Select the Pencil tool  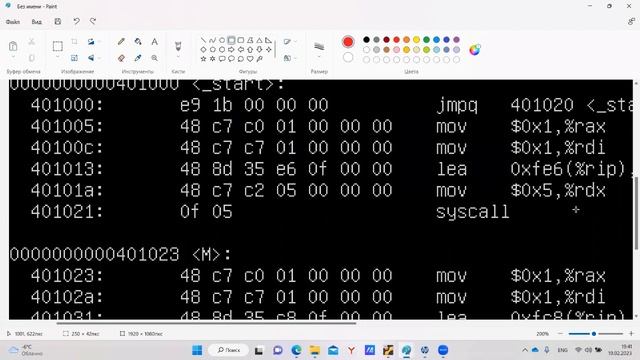pyautogui.click(x=121, y=42)
